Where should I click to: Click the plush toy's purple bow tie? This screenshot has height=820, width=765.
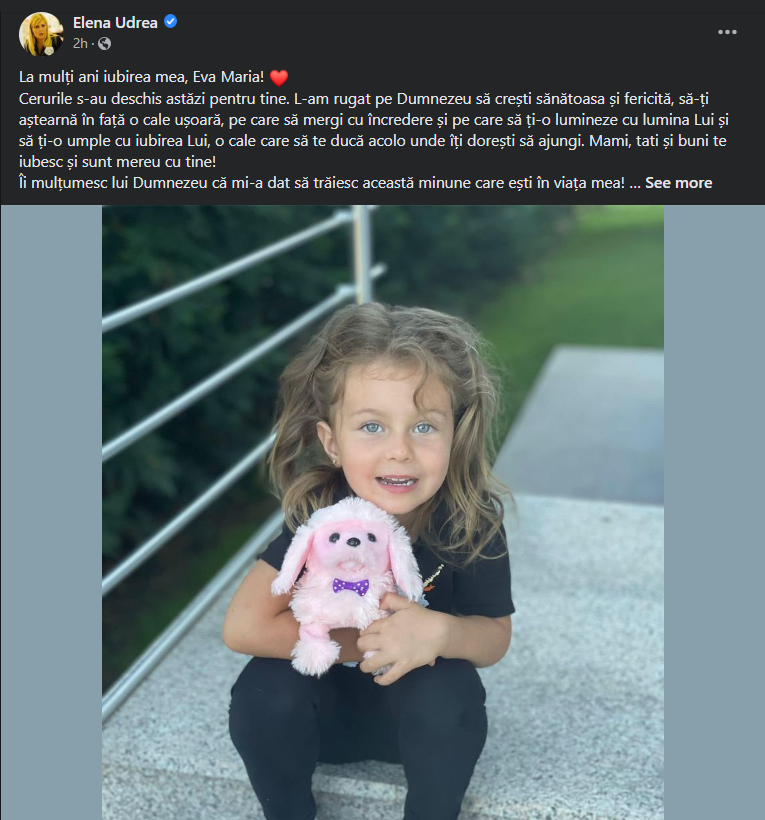tap(350, 586)
